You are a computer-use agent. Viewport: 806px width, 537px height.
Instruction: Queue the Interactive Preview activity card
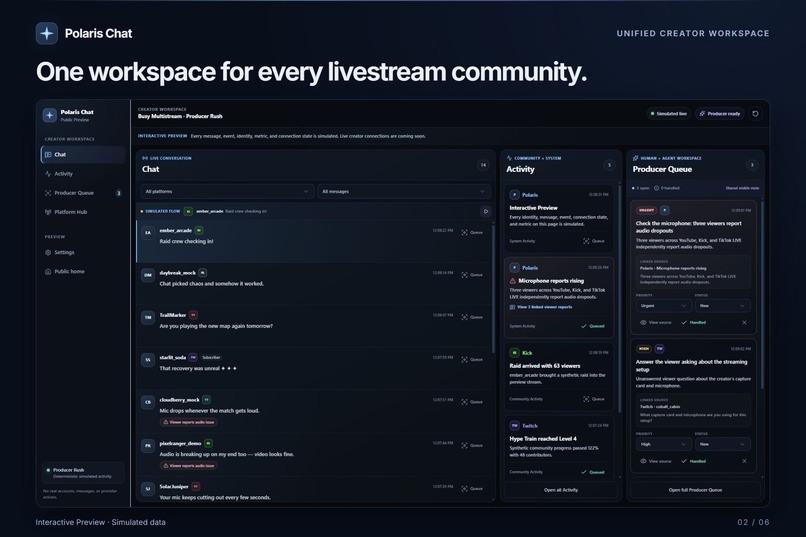[594, 241]
